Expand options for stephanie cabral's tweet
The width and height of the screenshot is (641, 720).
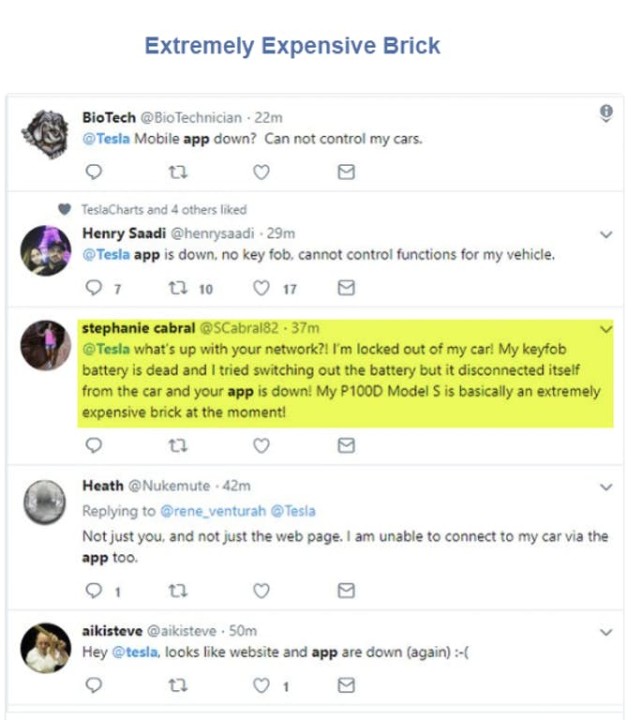[x=606, y=329]
